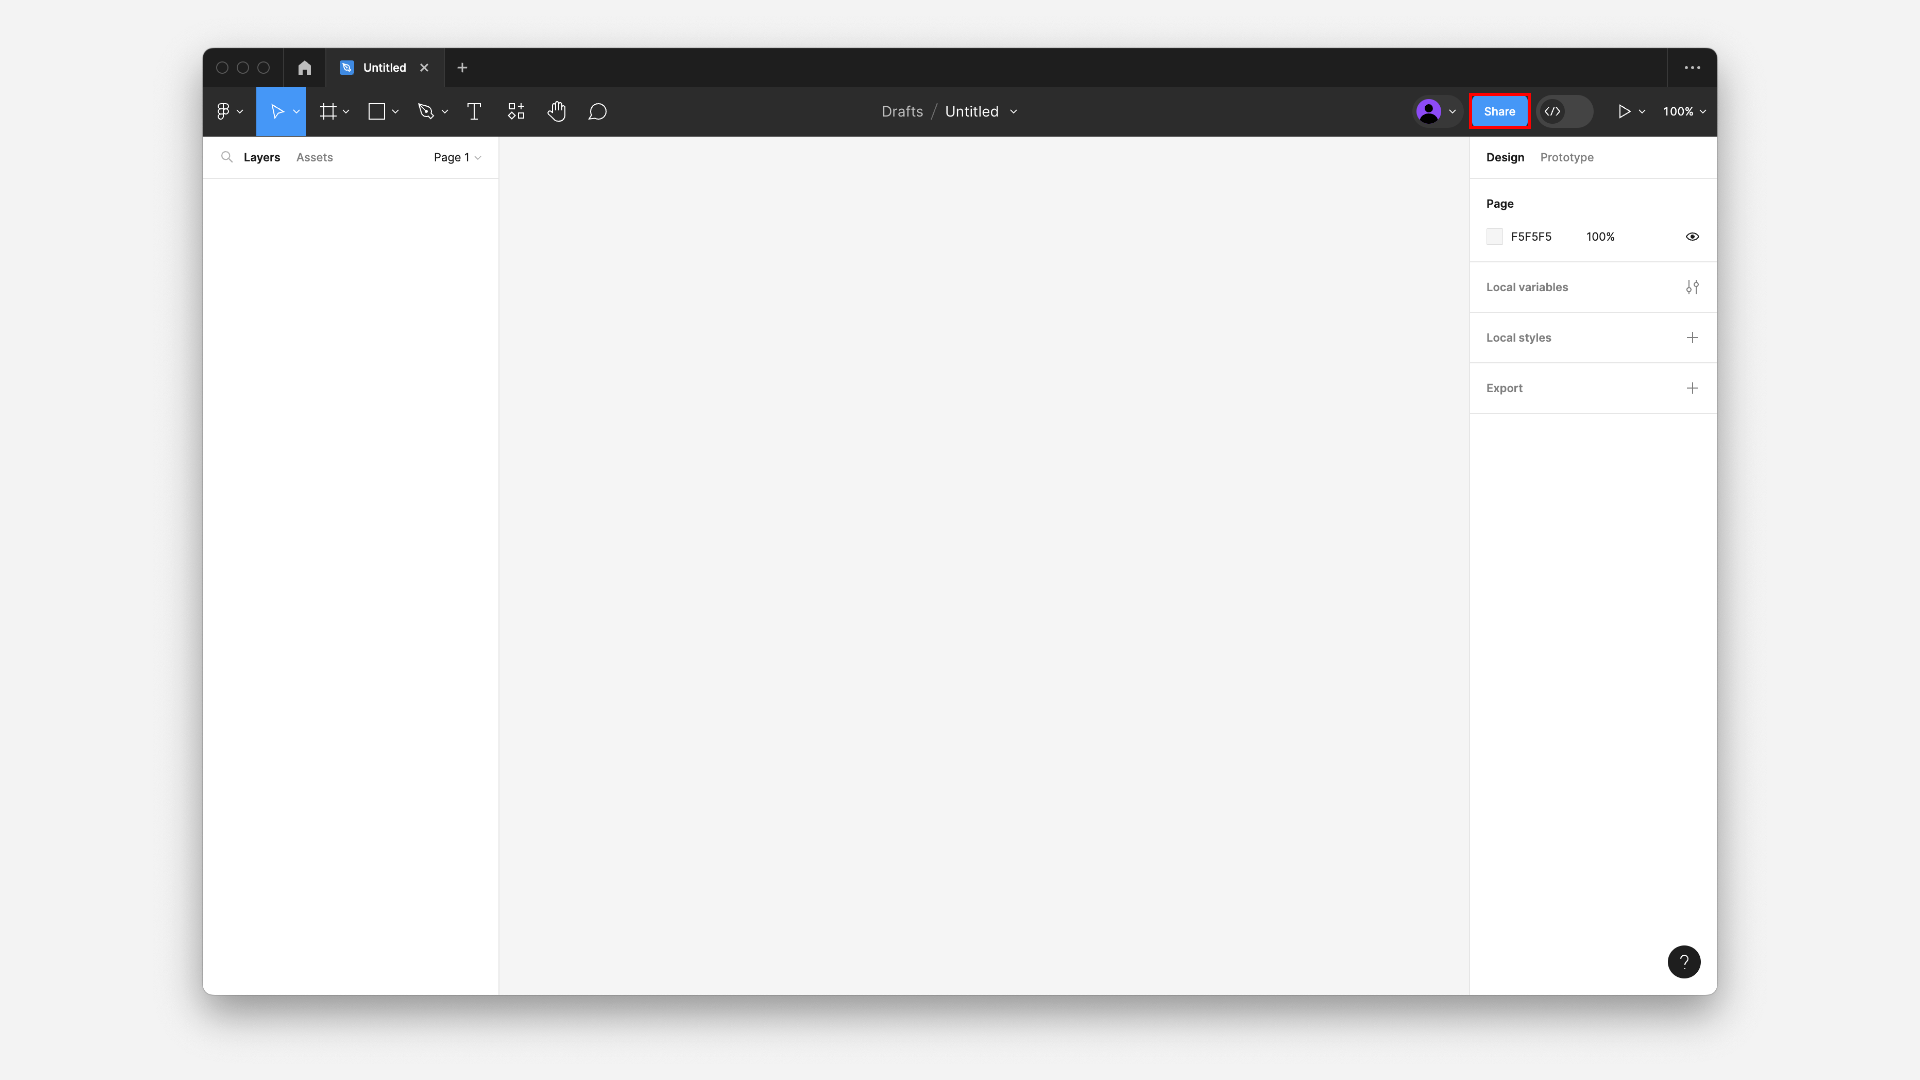The height and width of the screenshot is (1080, 1920).
Task: Open the Resources components tool
Action: (x=516, y=112)
